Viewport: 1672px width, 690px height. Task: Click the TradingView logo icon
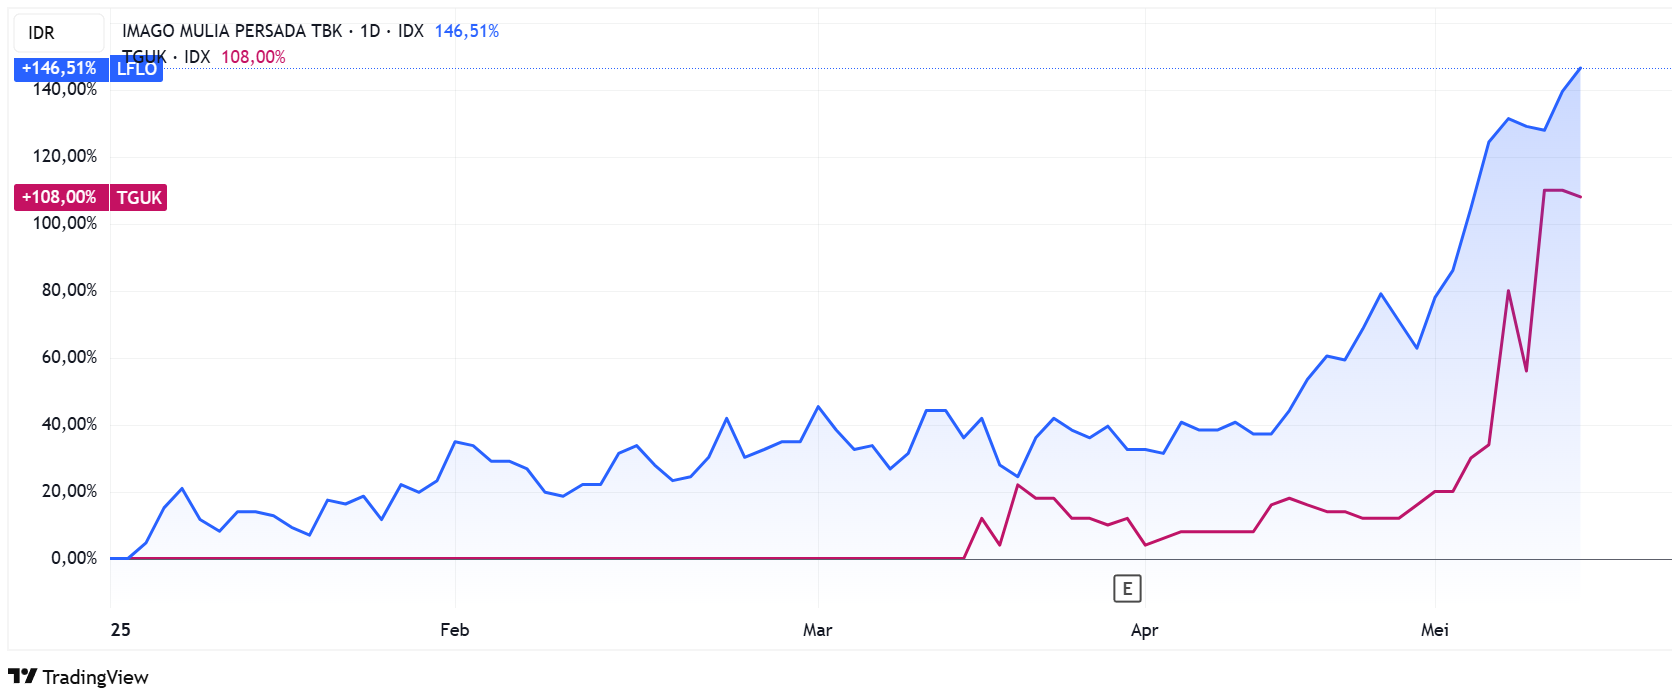[x=22, y=677]
